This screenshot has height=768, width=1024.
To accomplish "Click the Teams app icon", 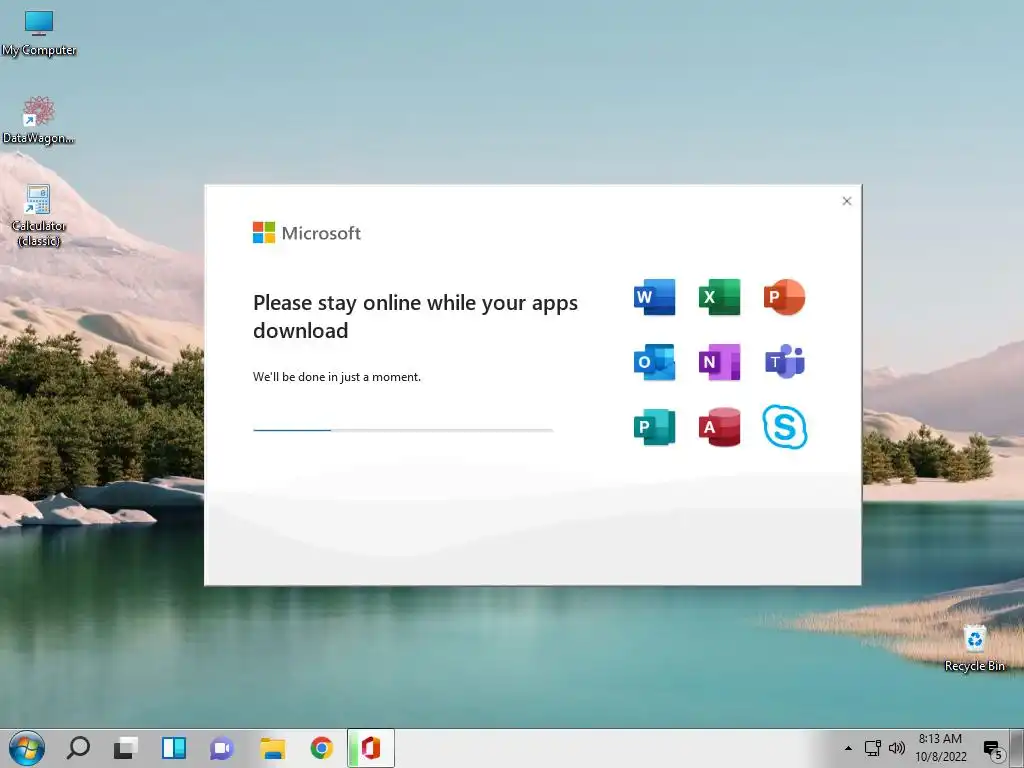I will pos(784,362).
